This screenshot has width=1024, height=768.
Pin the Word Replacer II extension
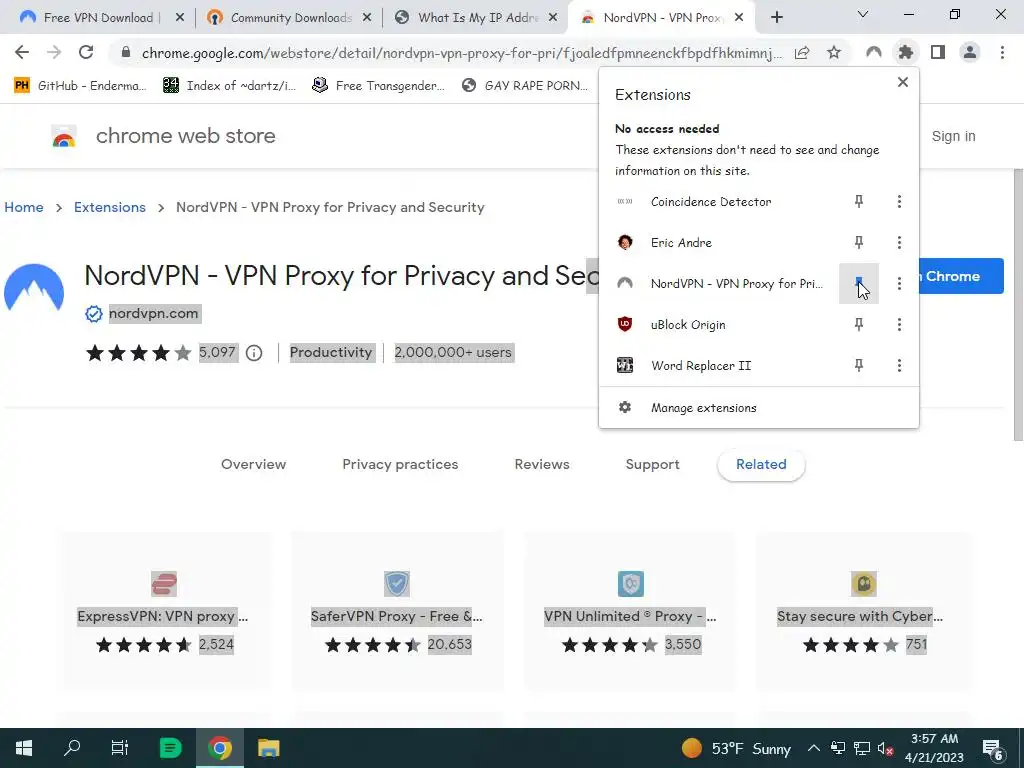[859, 366]
